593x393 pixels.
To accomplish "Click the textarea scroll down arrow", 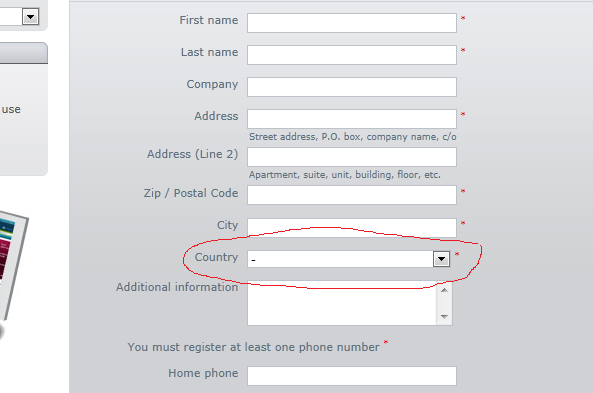I will tap(444, 316).
